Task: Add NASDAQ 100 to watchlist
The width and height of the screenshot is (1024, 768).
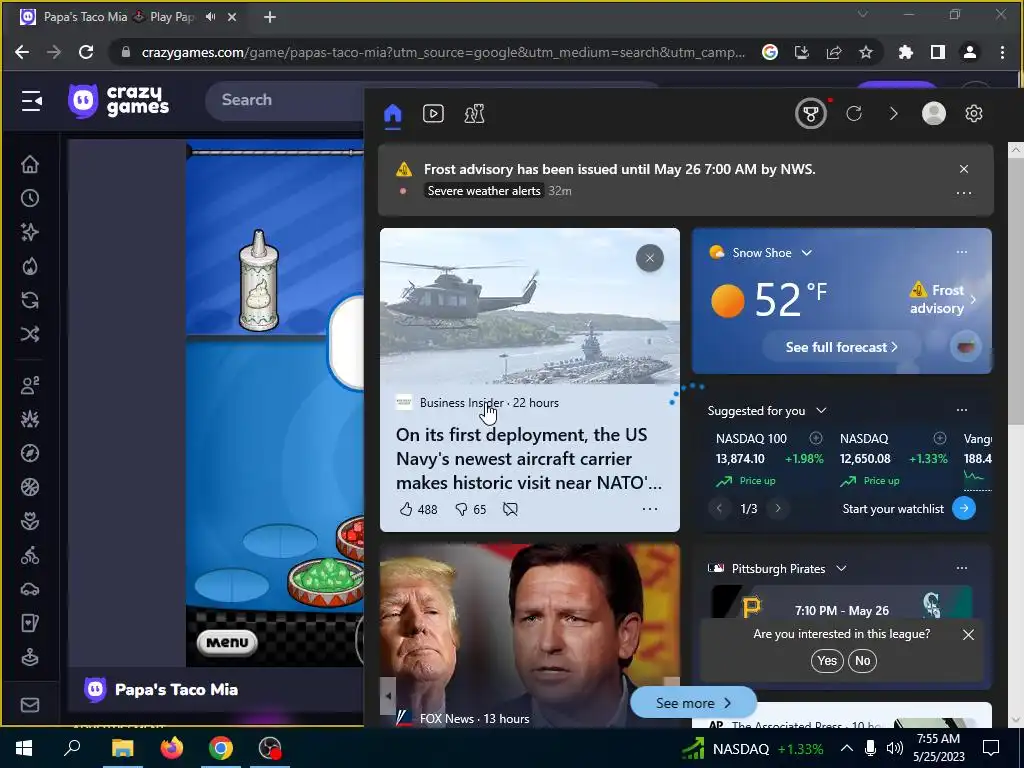Action: 816,438
